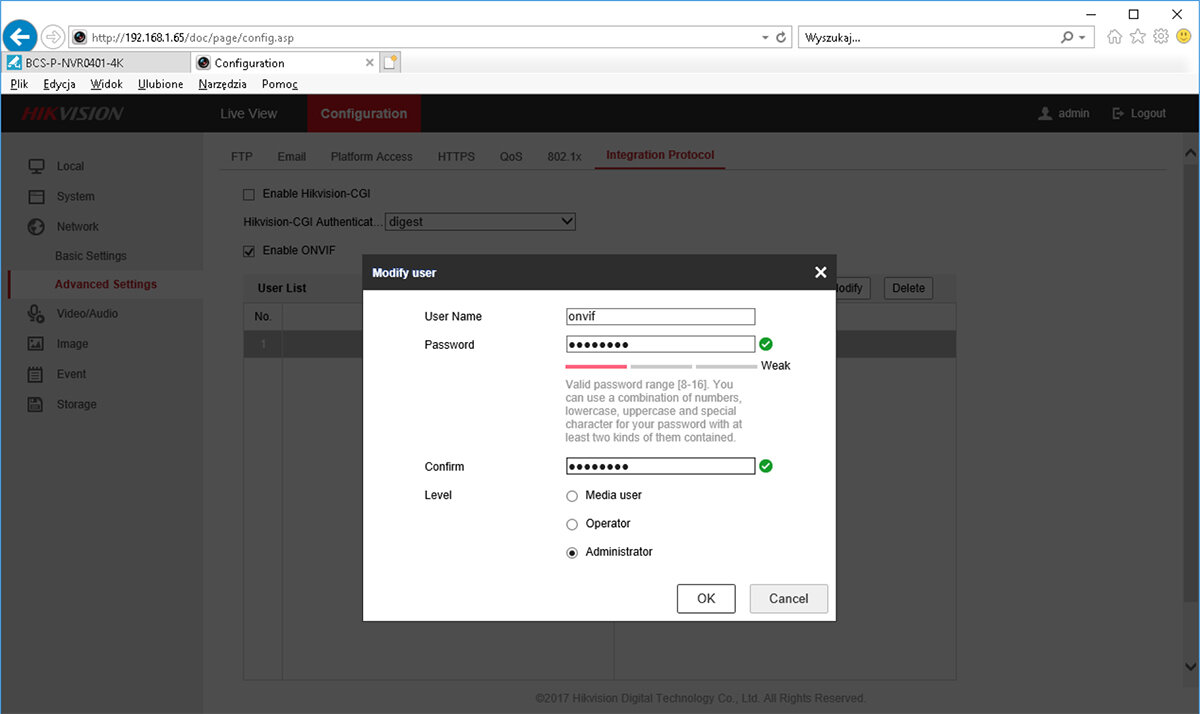Viewport: 1200px width, 714px height.
Task: Open browser settings gear icon
Action: [1161, 37]
